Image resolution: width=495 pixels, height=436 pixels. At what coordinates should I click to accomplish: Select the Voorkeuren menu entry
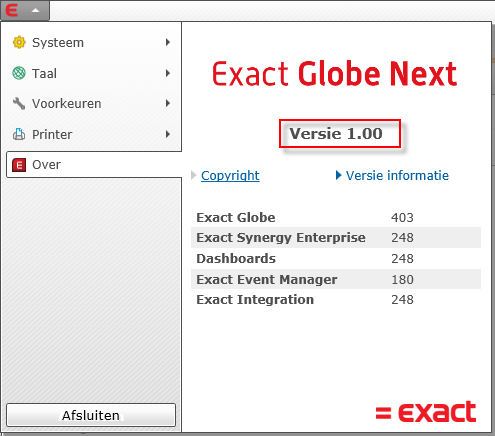[x=91, y=103]
